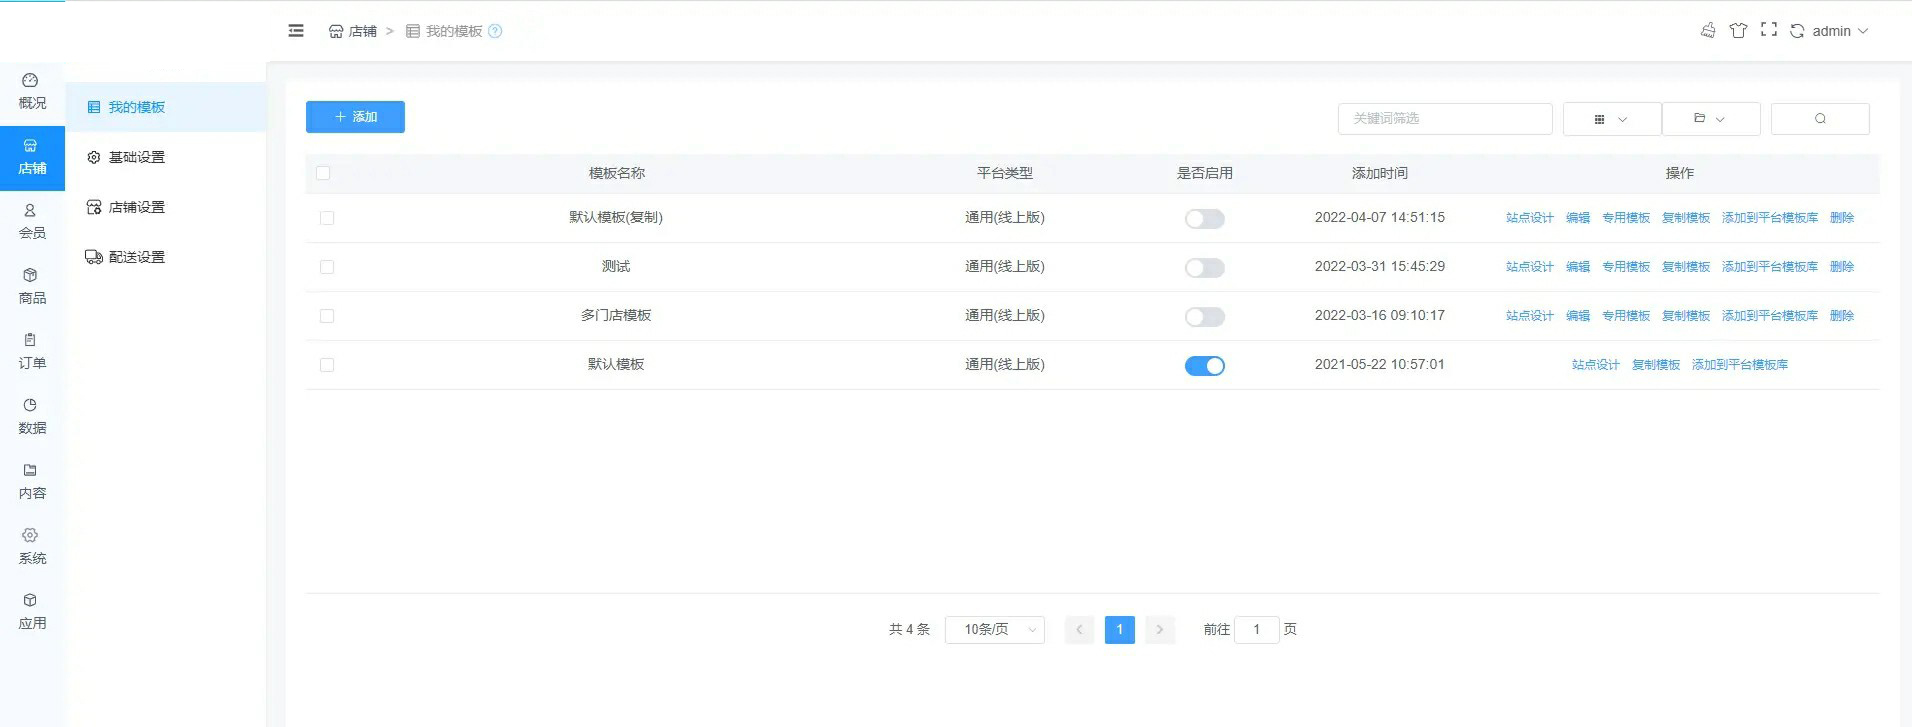
Task: Check the 默认模板(复制) row checkbox
Action: point(327,218)
